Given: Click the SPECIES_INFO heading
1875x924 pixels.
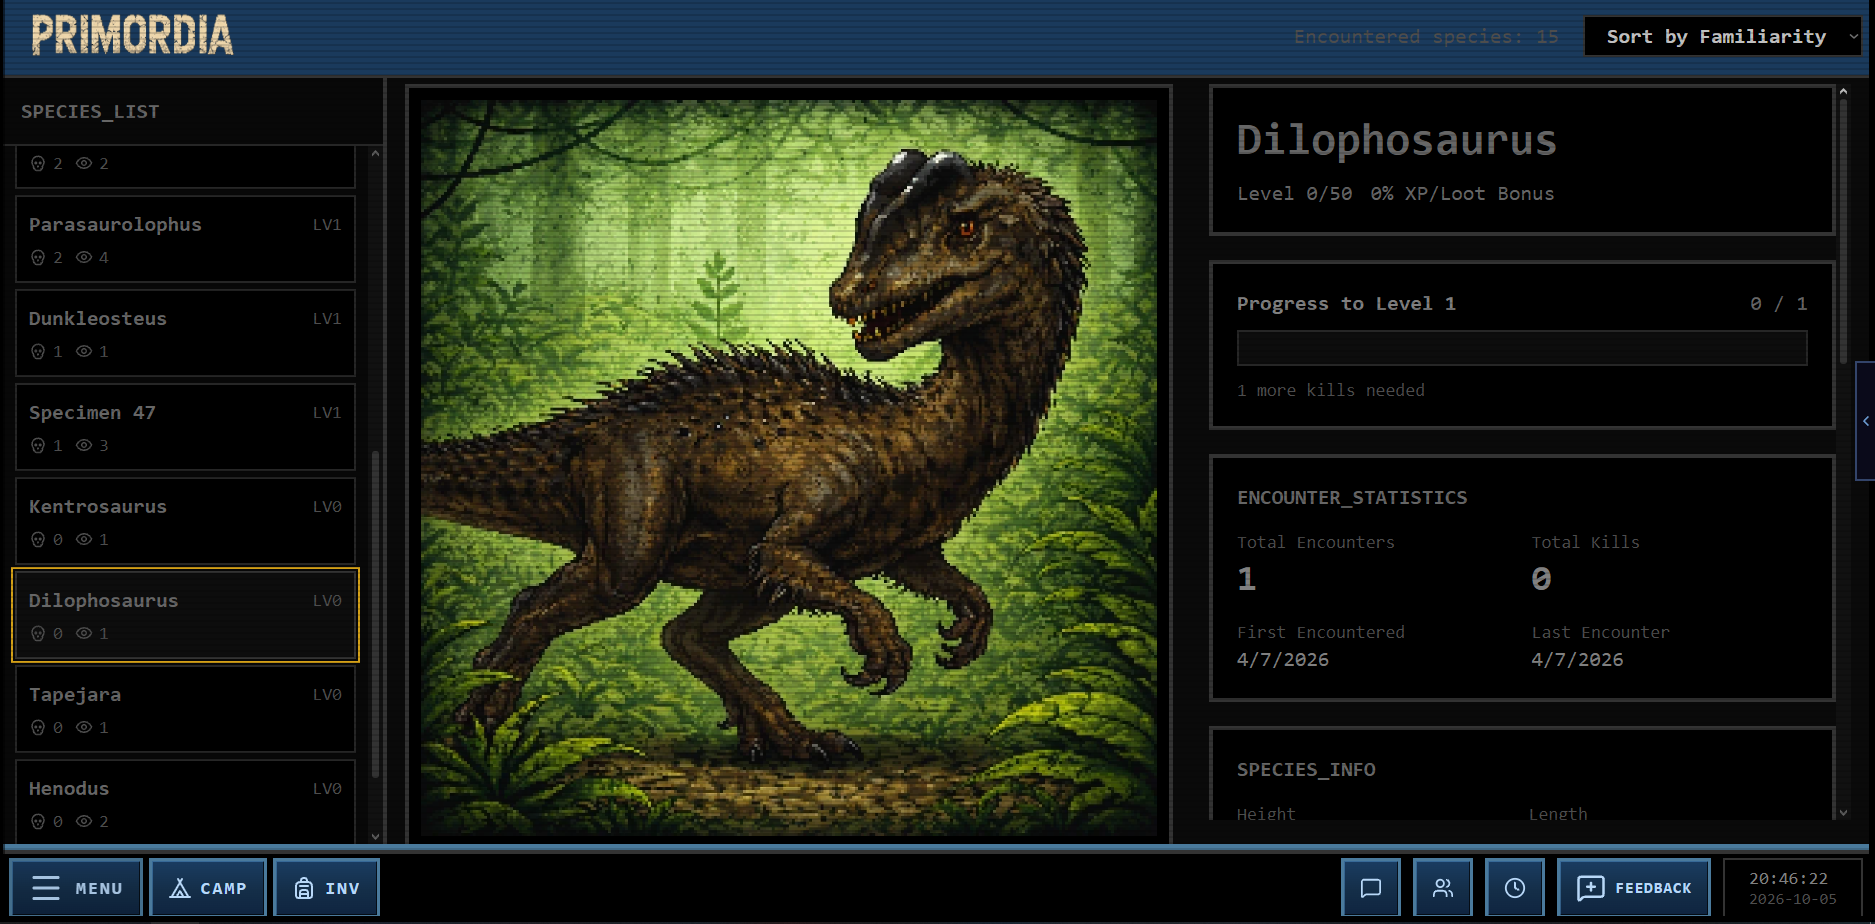Looking at the screenshot, I should (1306, 770).
